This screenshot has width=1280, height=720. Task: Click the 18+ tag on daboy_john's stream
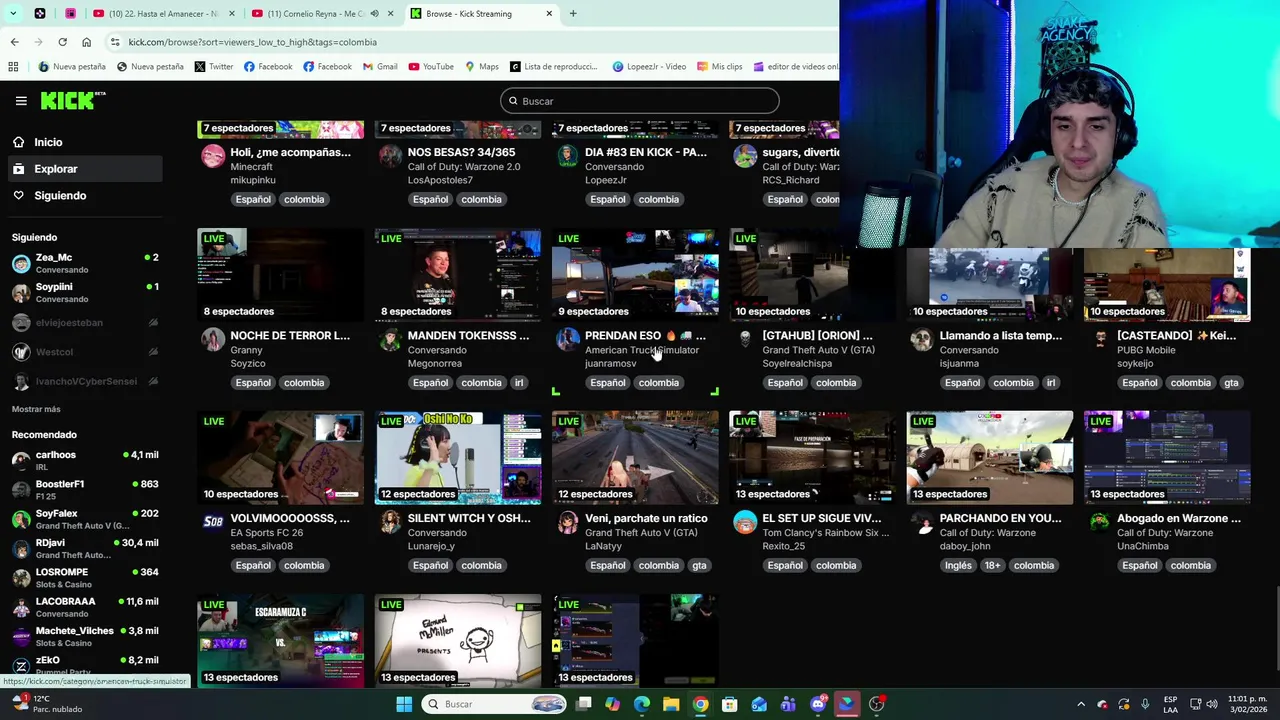point(991,565)
